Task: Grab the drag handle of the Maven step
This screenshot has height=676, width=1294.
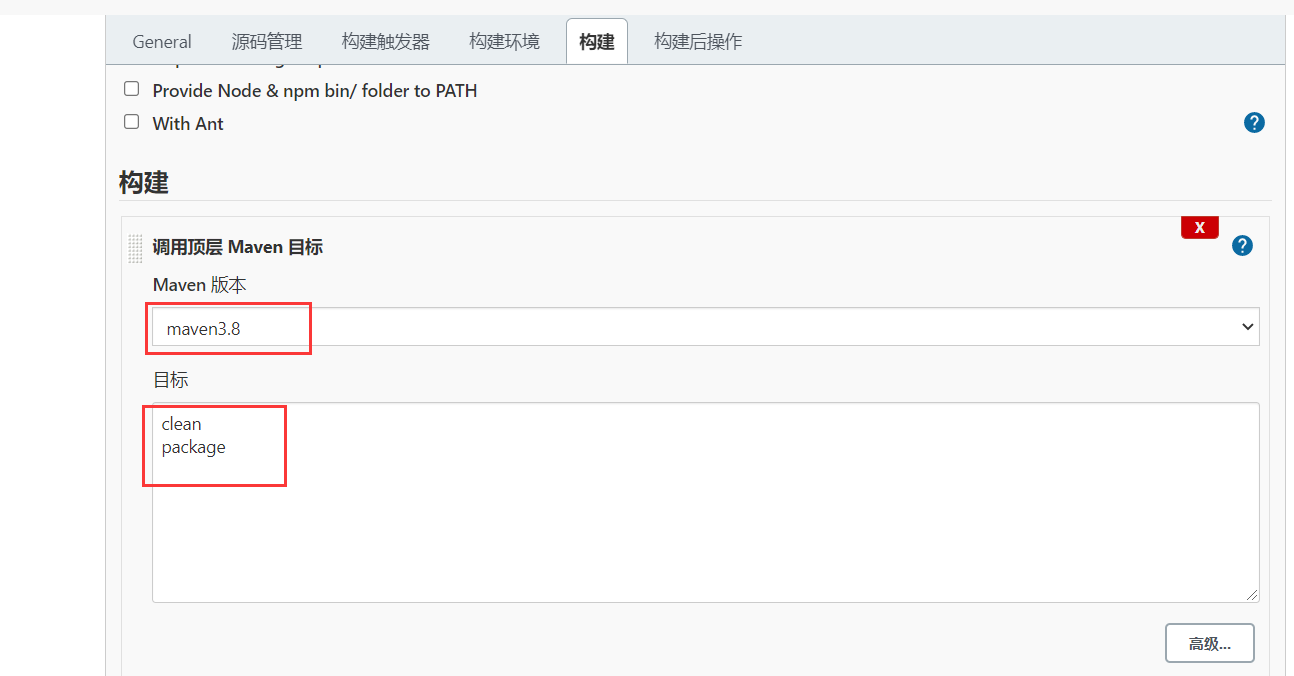Action: [135, 248]
